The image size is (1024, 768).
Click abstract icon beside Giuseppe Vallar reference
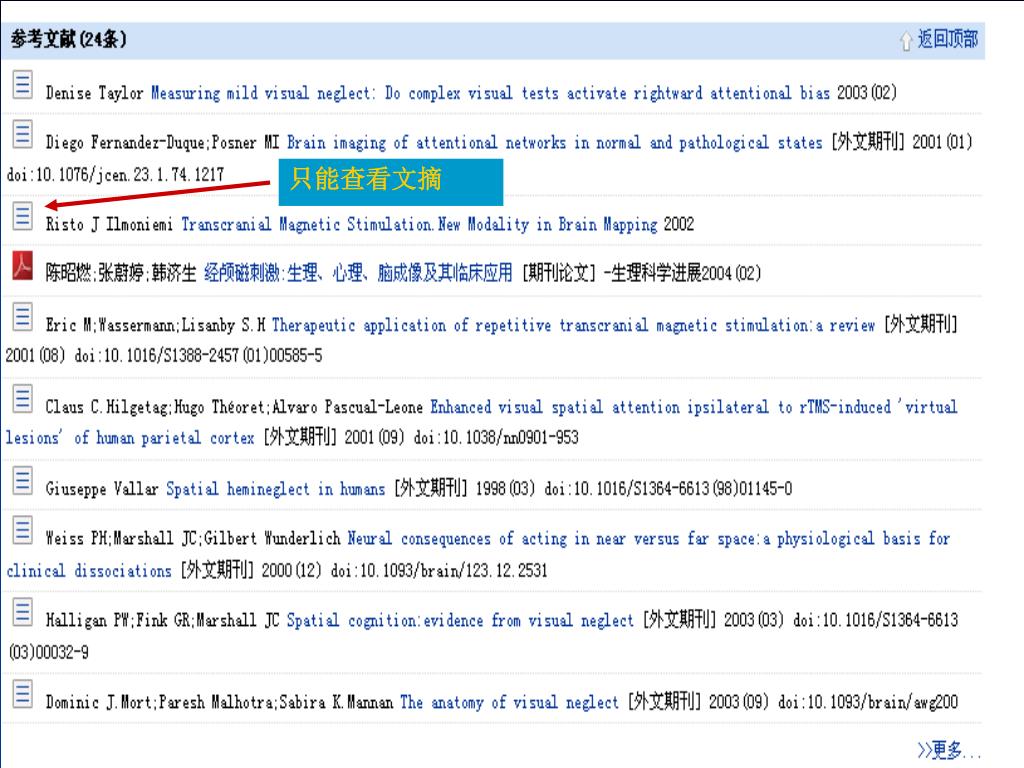click(x=23, y=481)
